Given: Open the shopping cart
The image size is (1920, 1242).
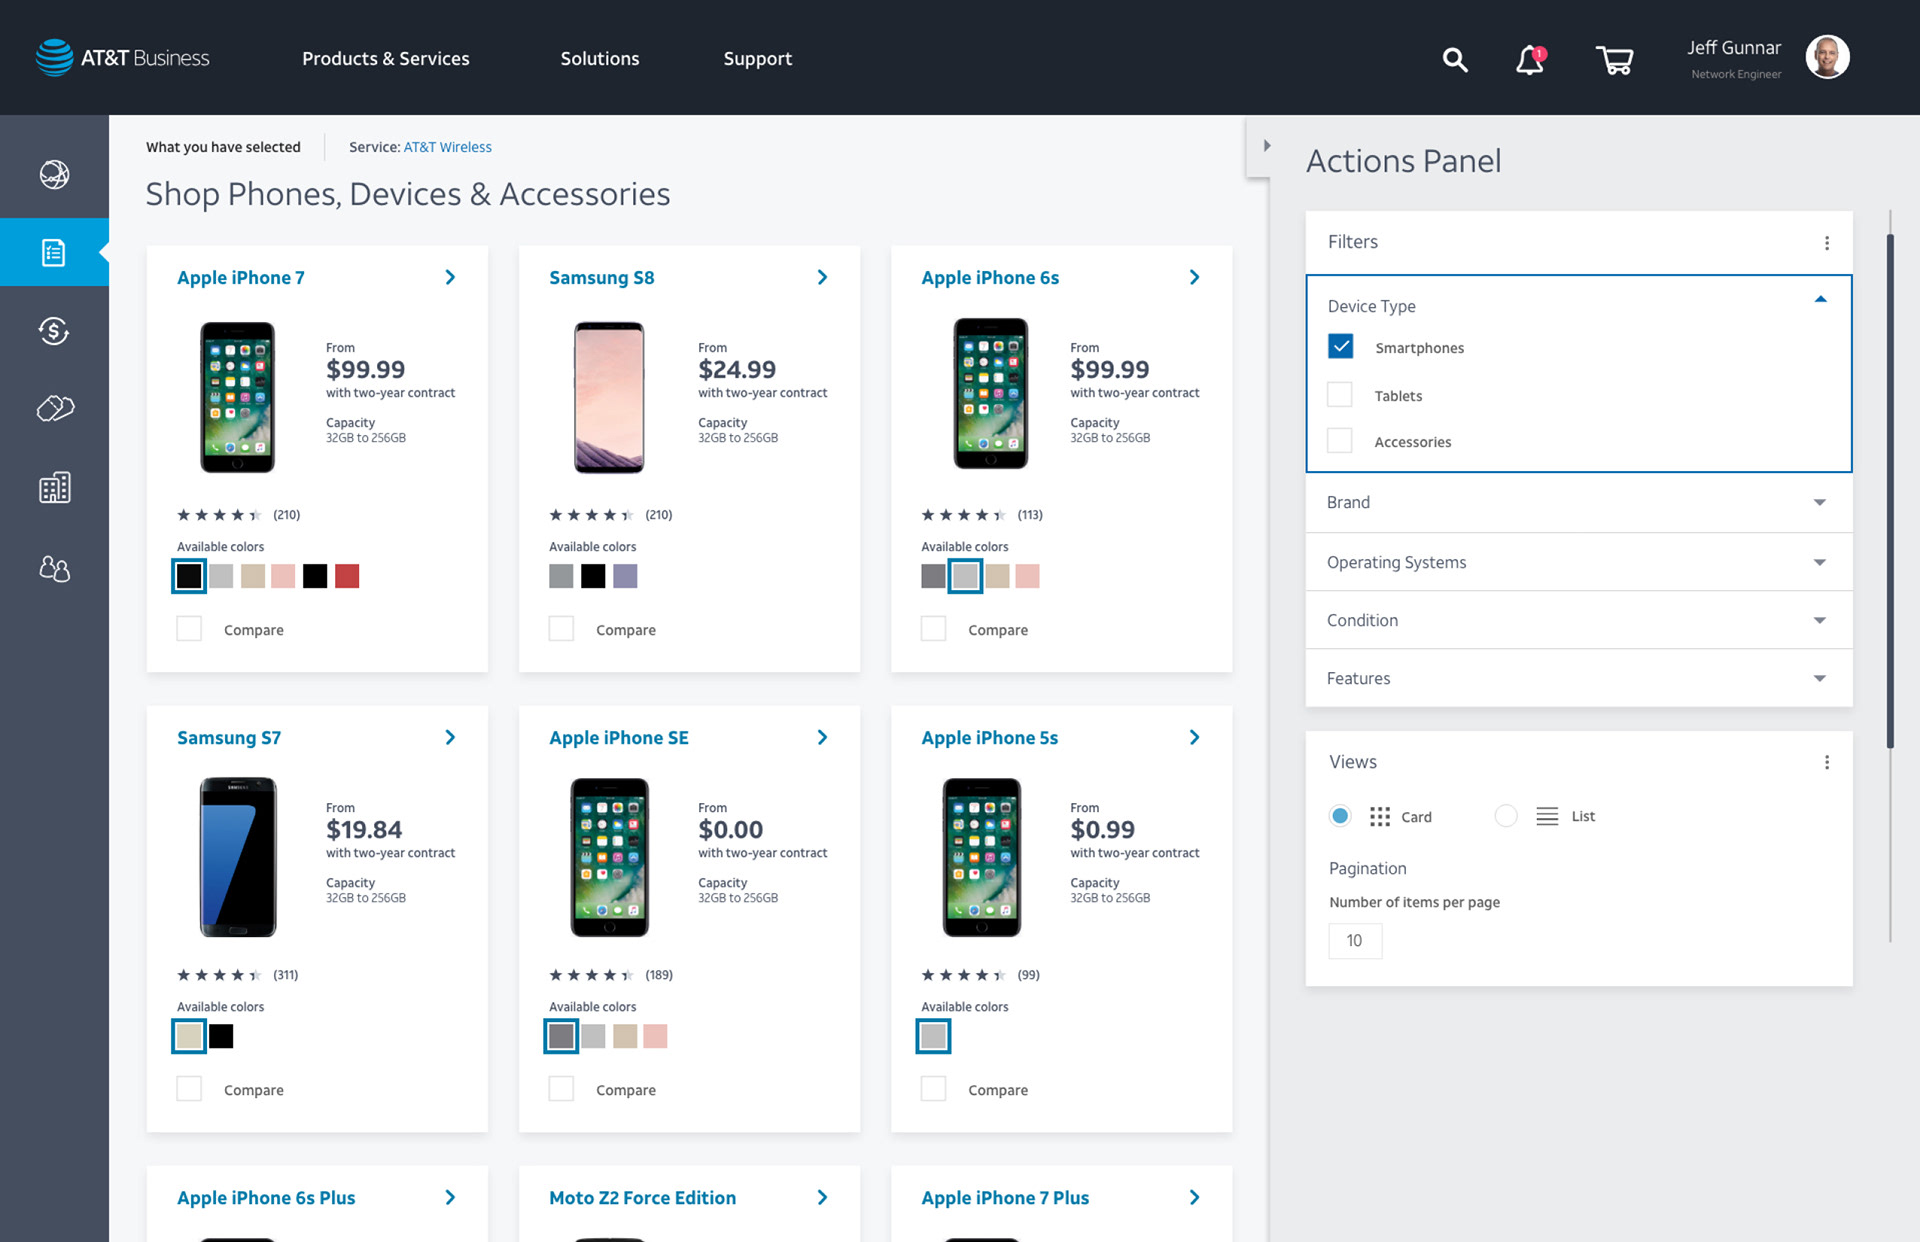Looking at the screenshot, I should (x=1614, y=60).
